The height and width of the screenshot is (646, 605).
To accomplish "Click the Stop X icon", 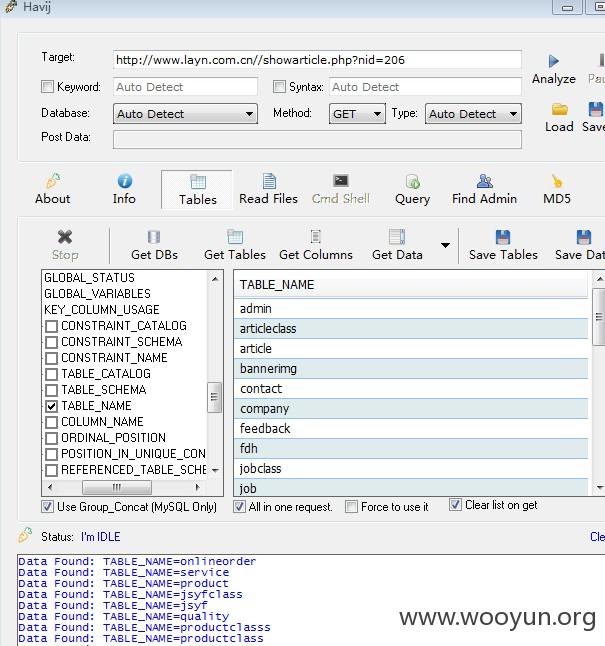I will [x=65, y=237].
